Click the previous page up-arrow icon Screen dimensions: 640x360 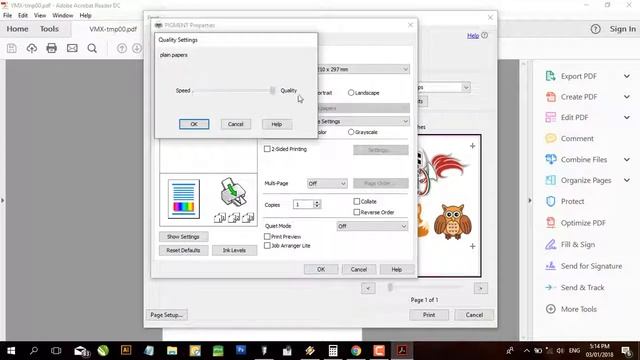tap(122, 48)
